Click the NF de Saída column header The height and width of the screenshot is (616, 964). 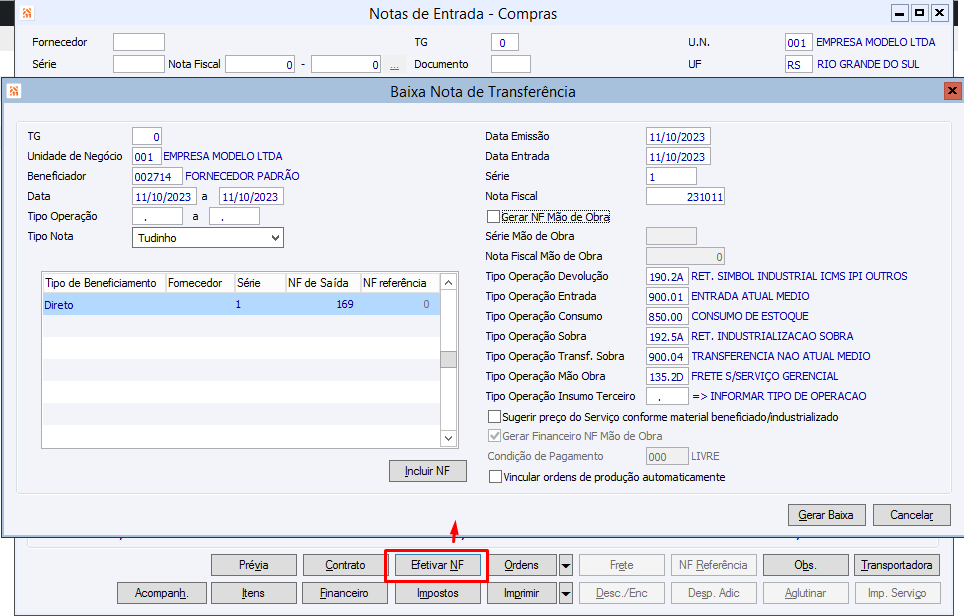pyautogui.click(x=322, y=283)
